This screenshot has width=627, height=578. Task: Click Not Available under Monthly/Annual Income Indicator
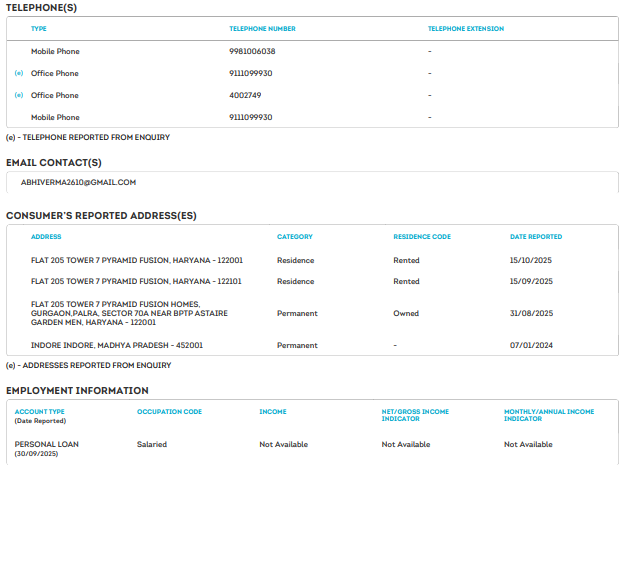pos(528,444)
